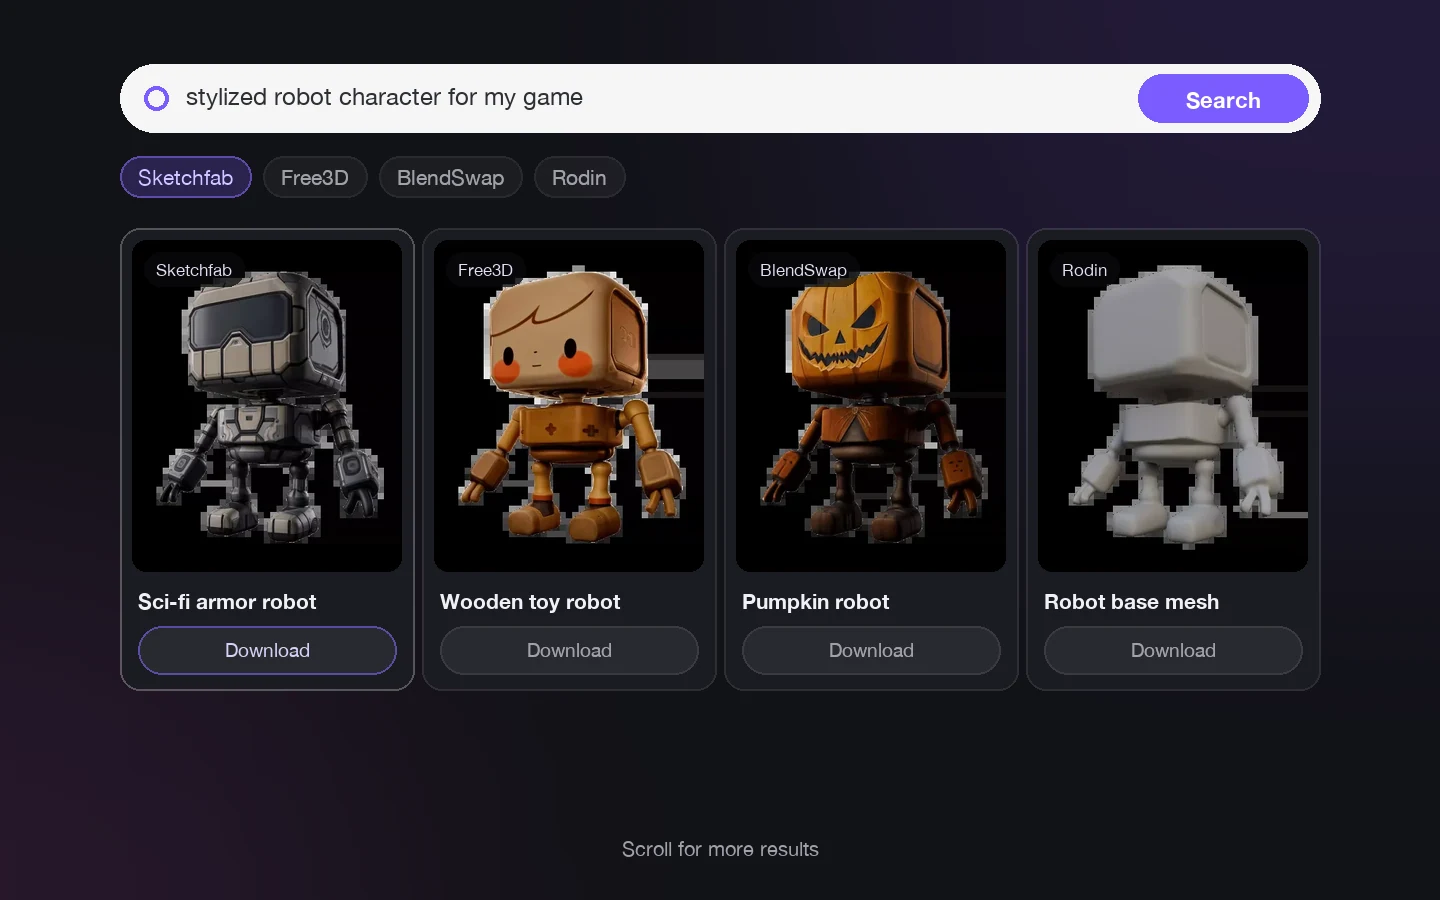
Task: Download the Robot base mesh model
Action: pyautogui.click(x=1173, y=650)
